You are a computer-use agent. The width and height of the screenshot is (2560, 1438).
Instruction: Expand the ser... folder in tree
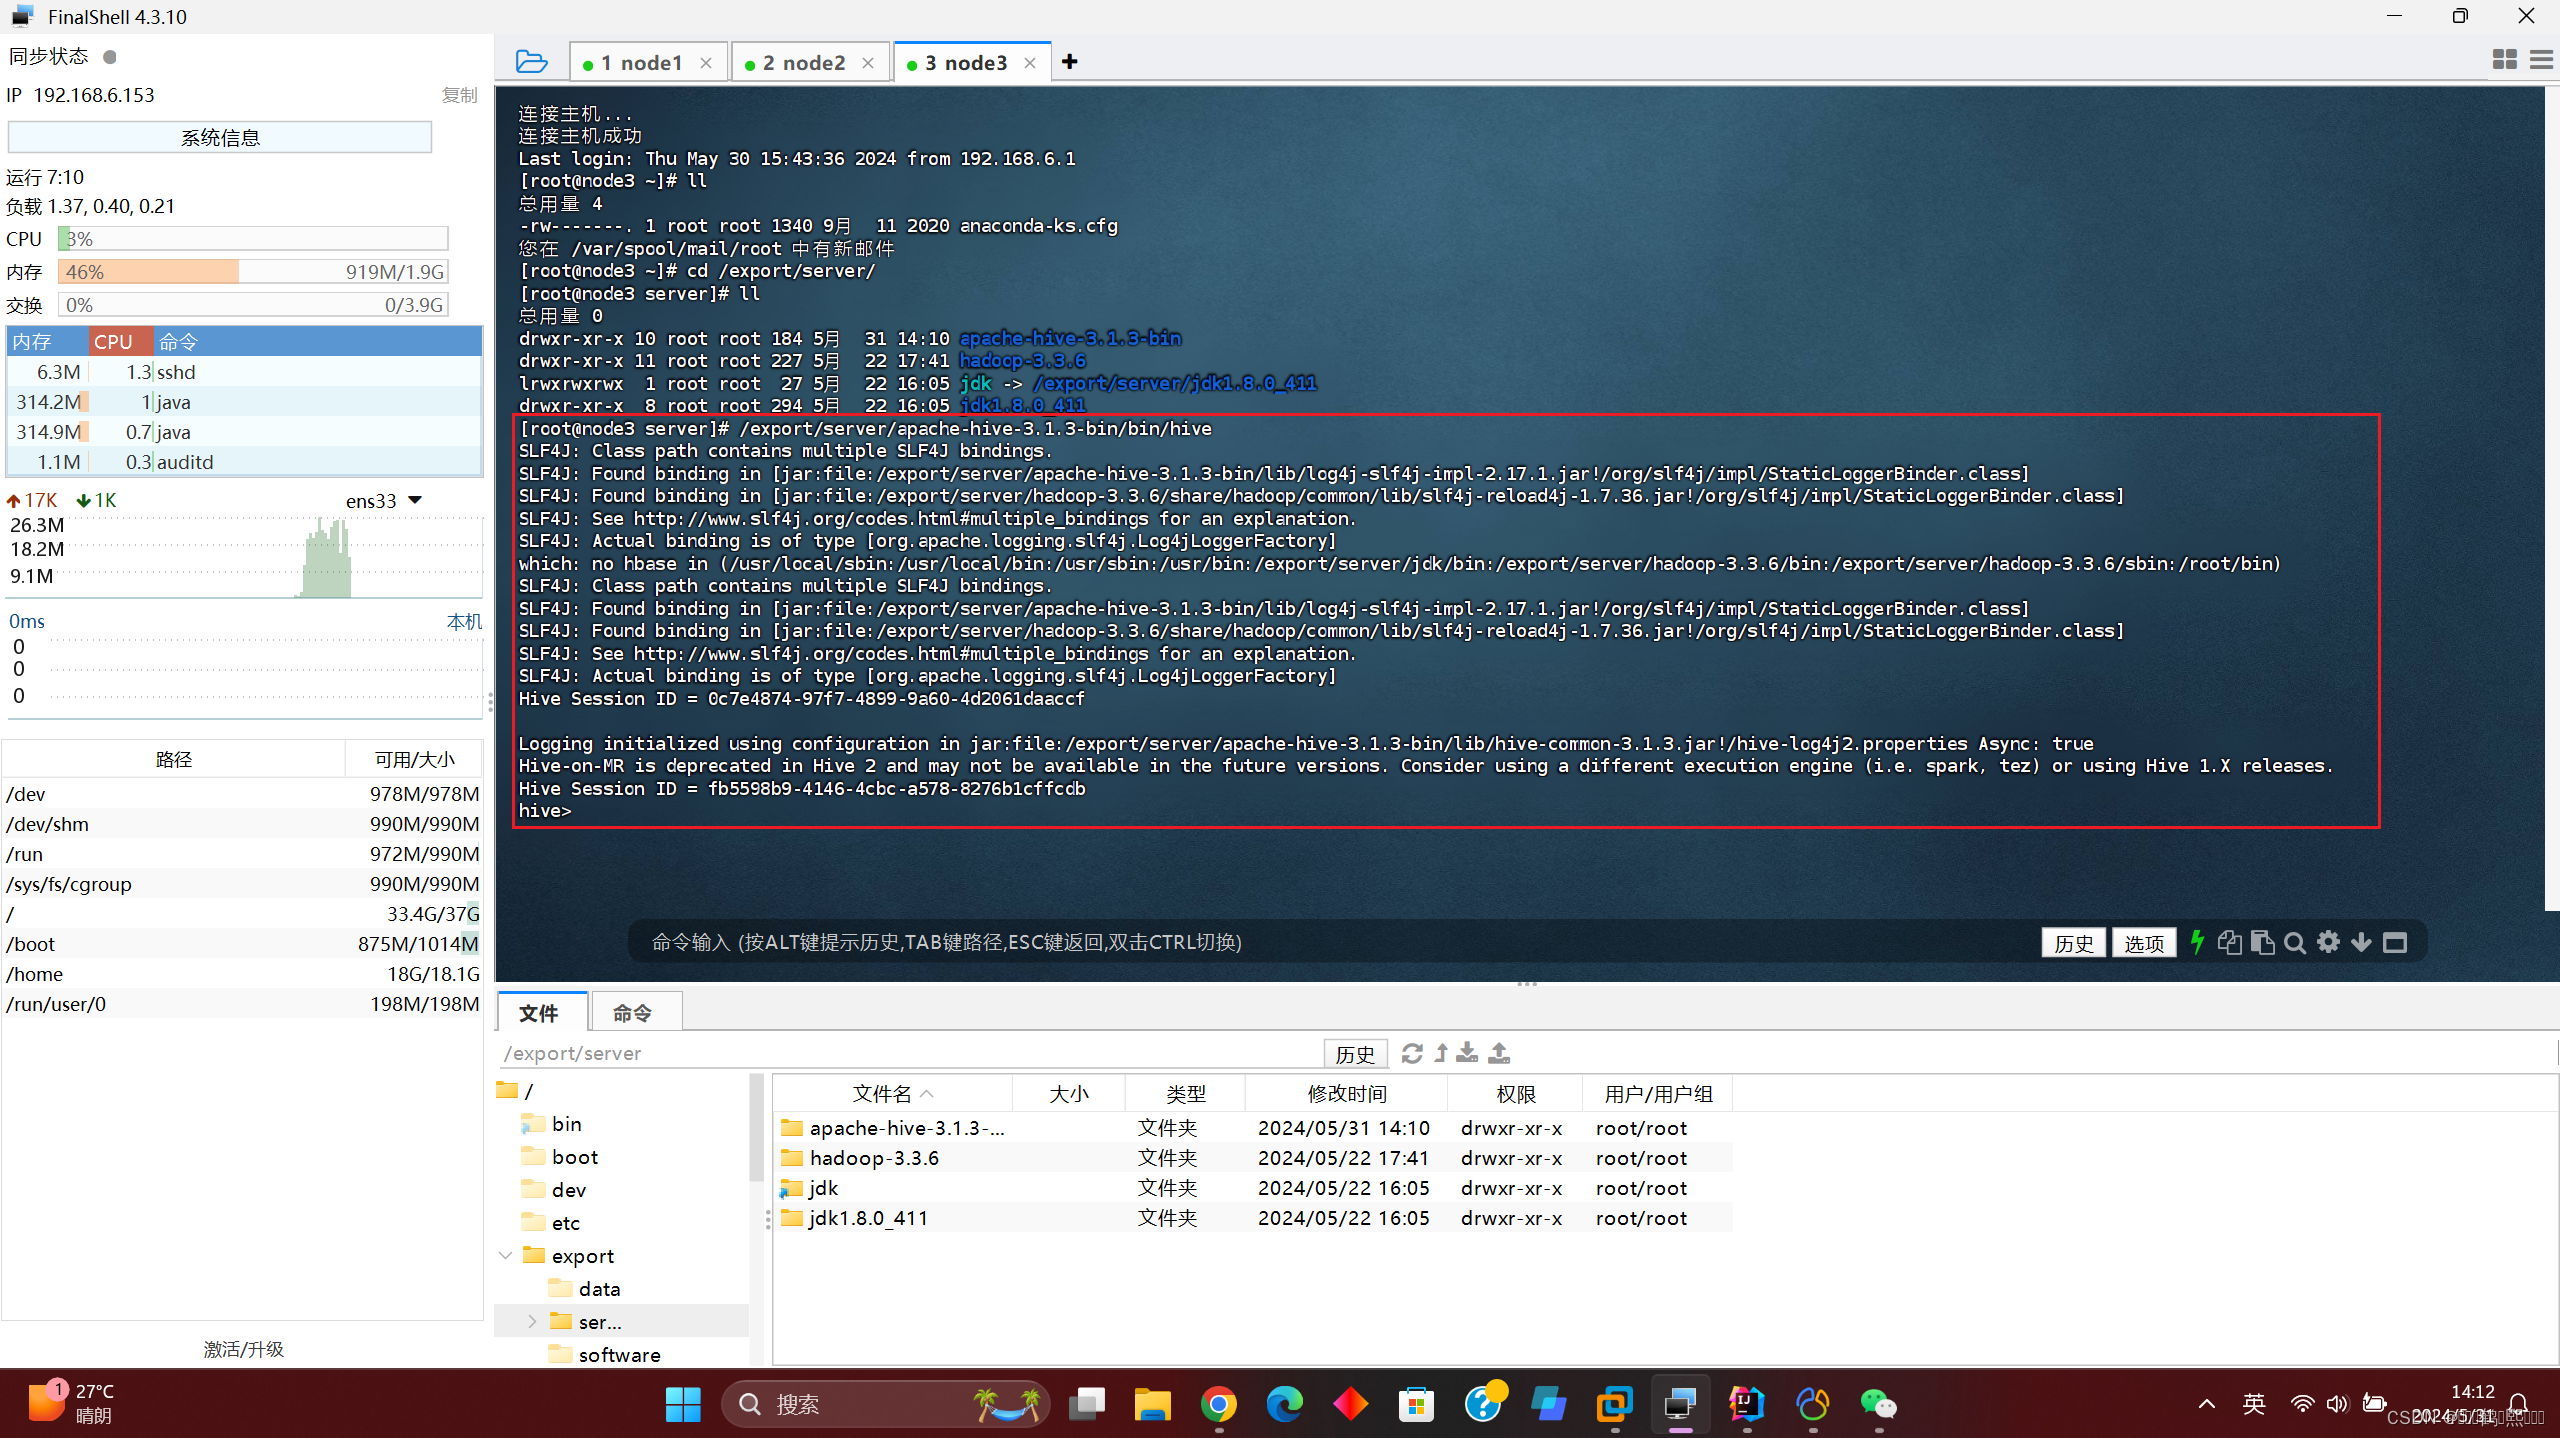(532, 1322)
